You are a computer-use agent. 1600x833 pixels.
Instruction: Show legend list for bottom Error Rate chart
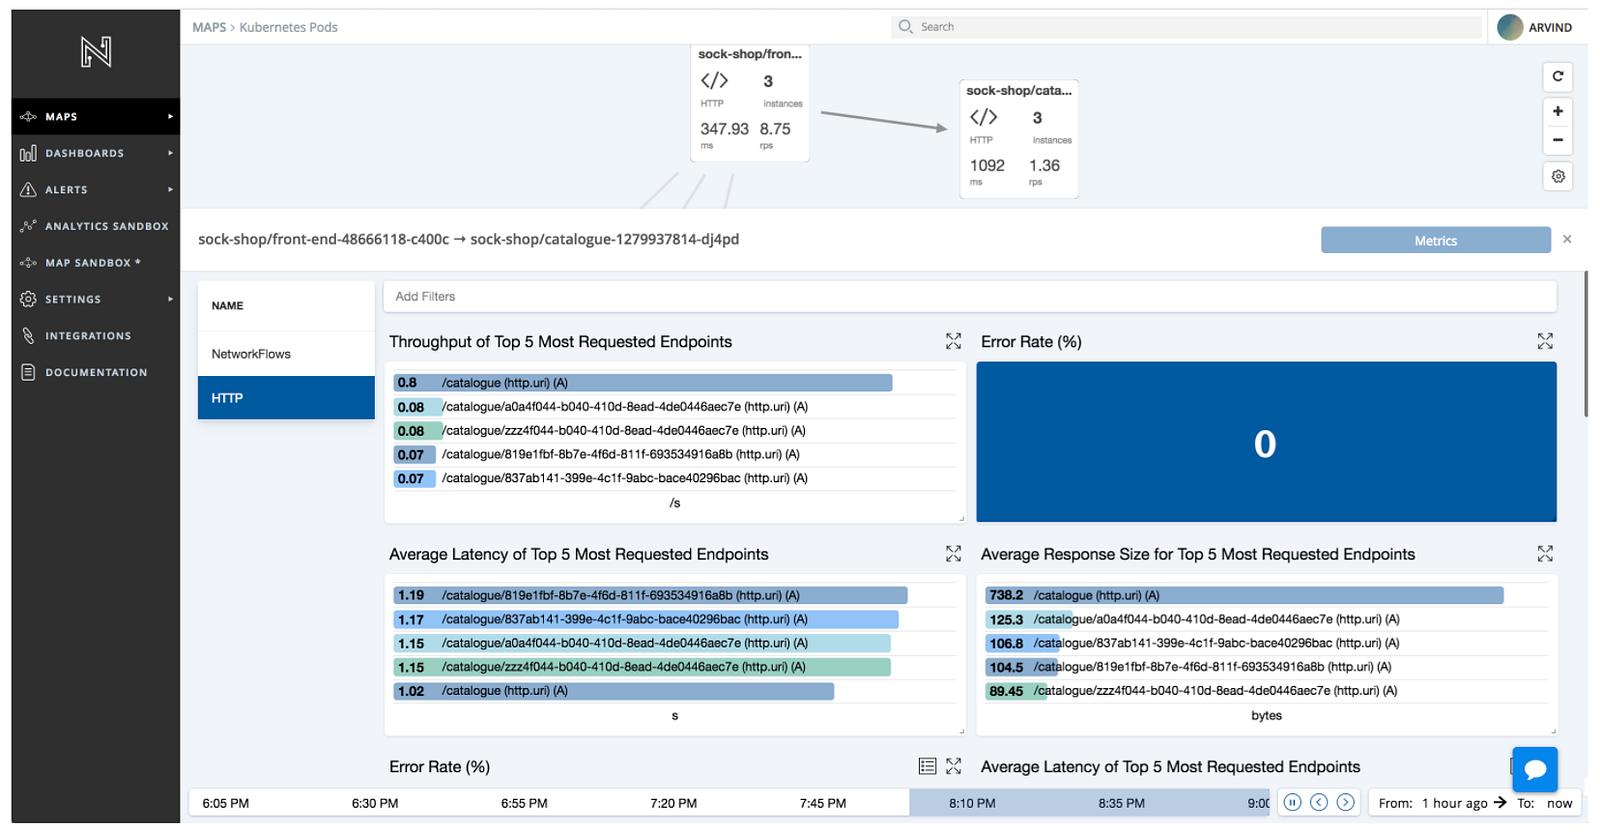click(x=927, y=766)
